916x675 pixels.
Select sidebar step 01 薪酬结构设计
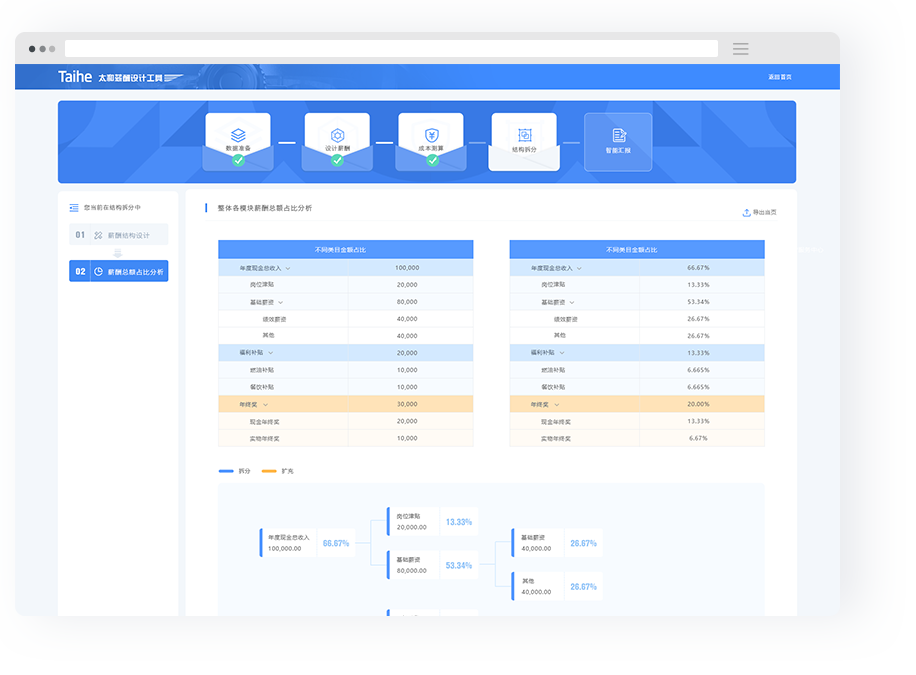pos(119,234)
